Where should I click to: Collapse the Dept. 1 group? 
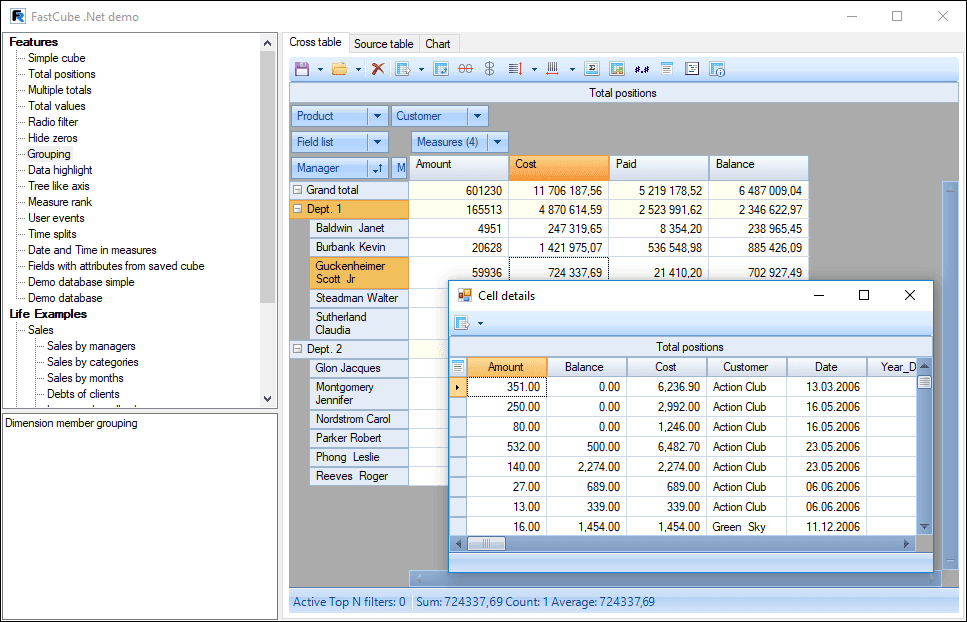297,209
